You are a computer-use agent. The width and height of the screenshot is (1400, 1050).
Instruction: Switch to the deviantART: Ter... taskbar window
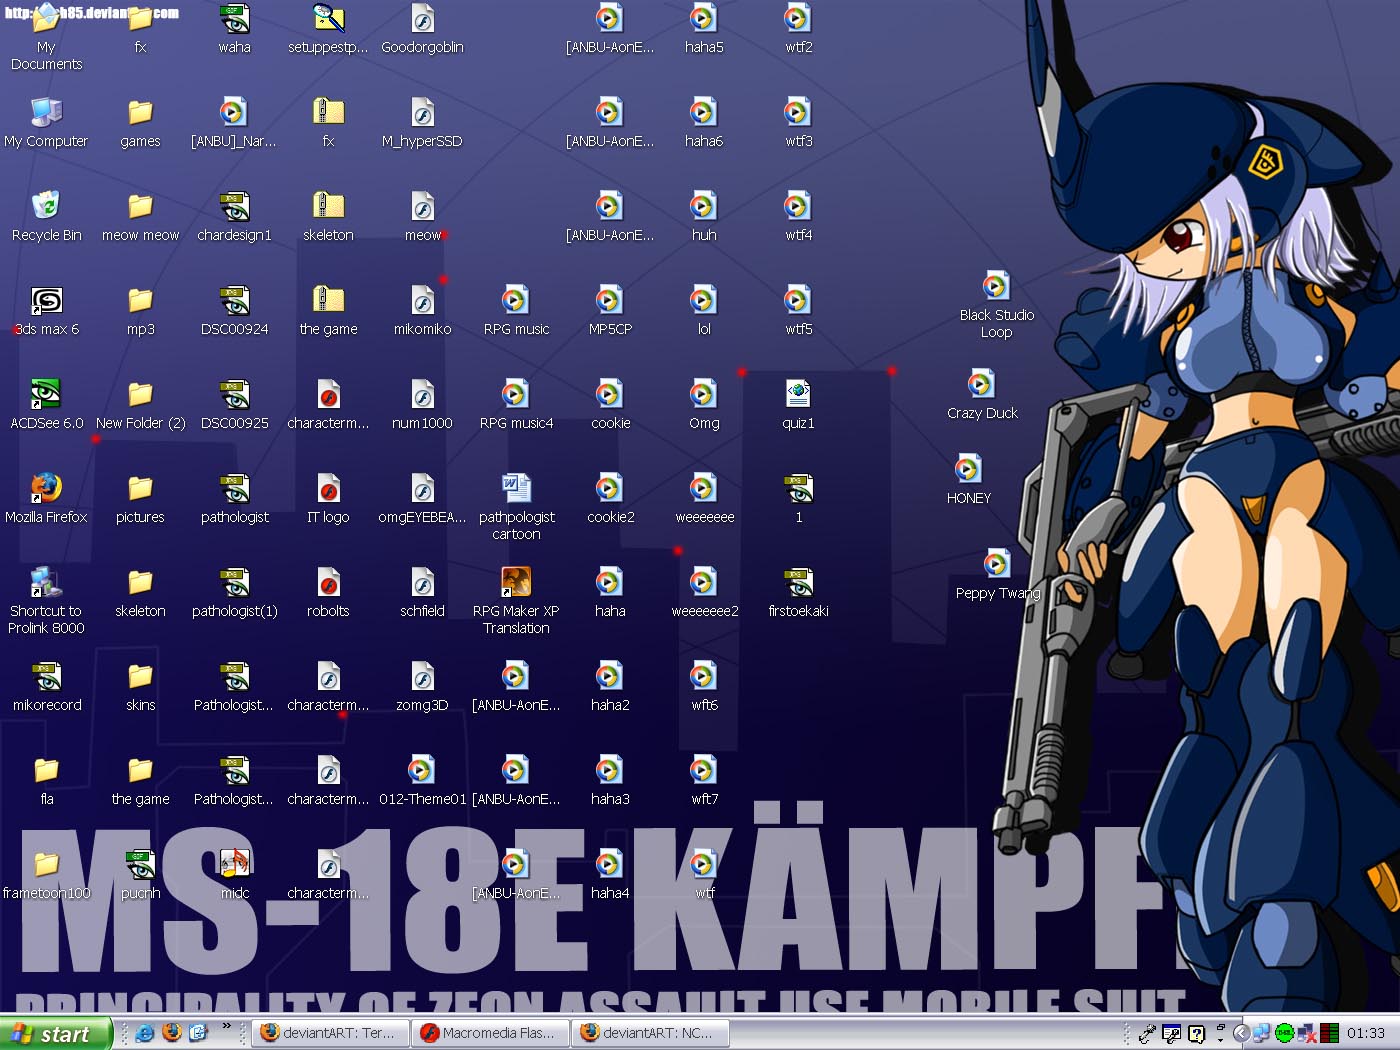click(x=330, y=1034)
